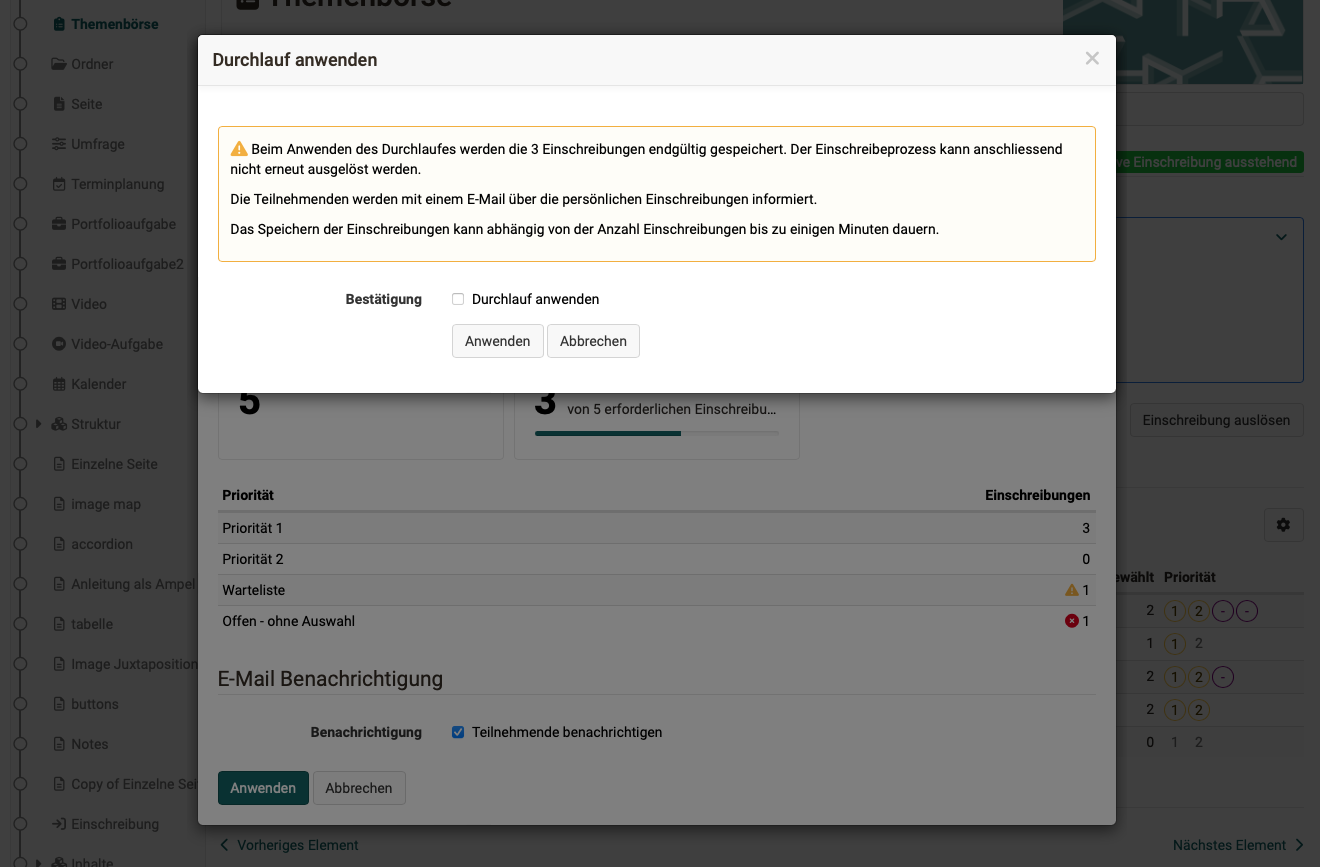Click the Terminplanung scheduling icon

pos(58,183)
